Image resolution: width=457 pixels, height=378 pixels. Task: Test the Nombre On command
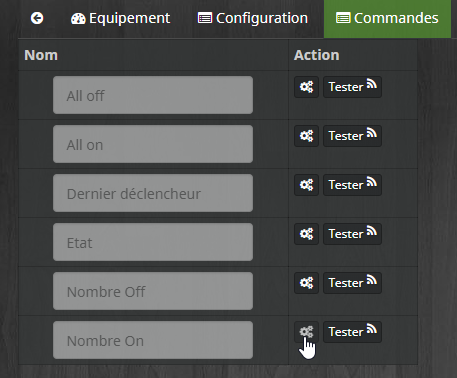tap(352, 332)
